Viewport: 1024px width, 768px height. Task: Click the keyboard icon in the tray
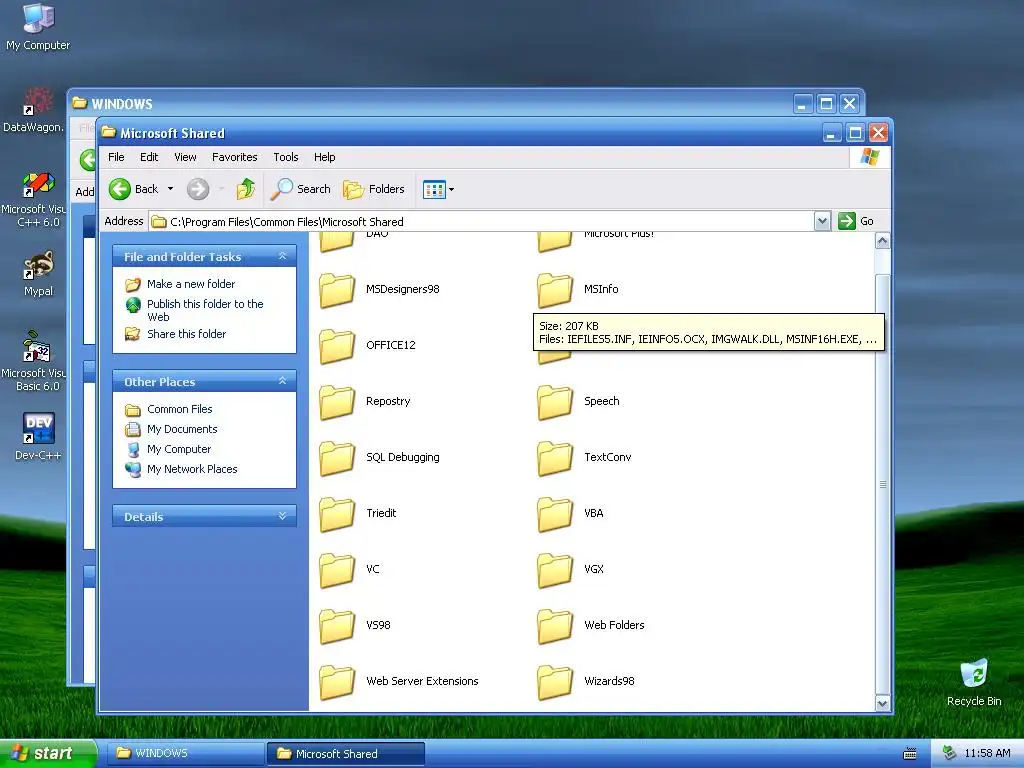(910, 754)
